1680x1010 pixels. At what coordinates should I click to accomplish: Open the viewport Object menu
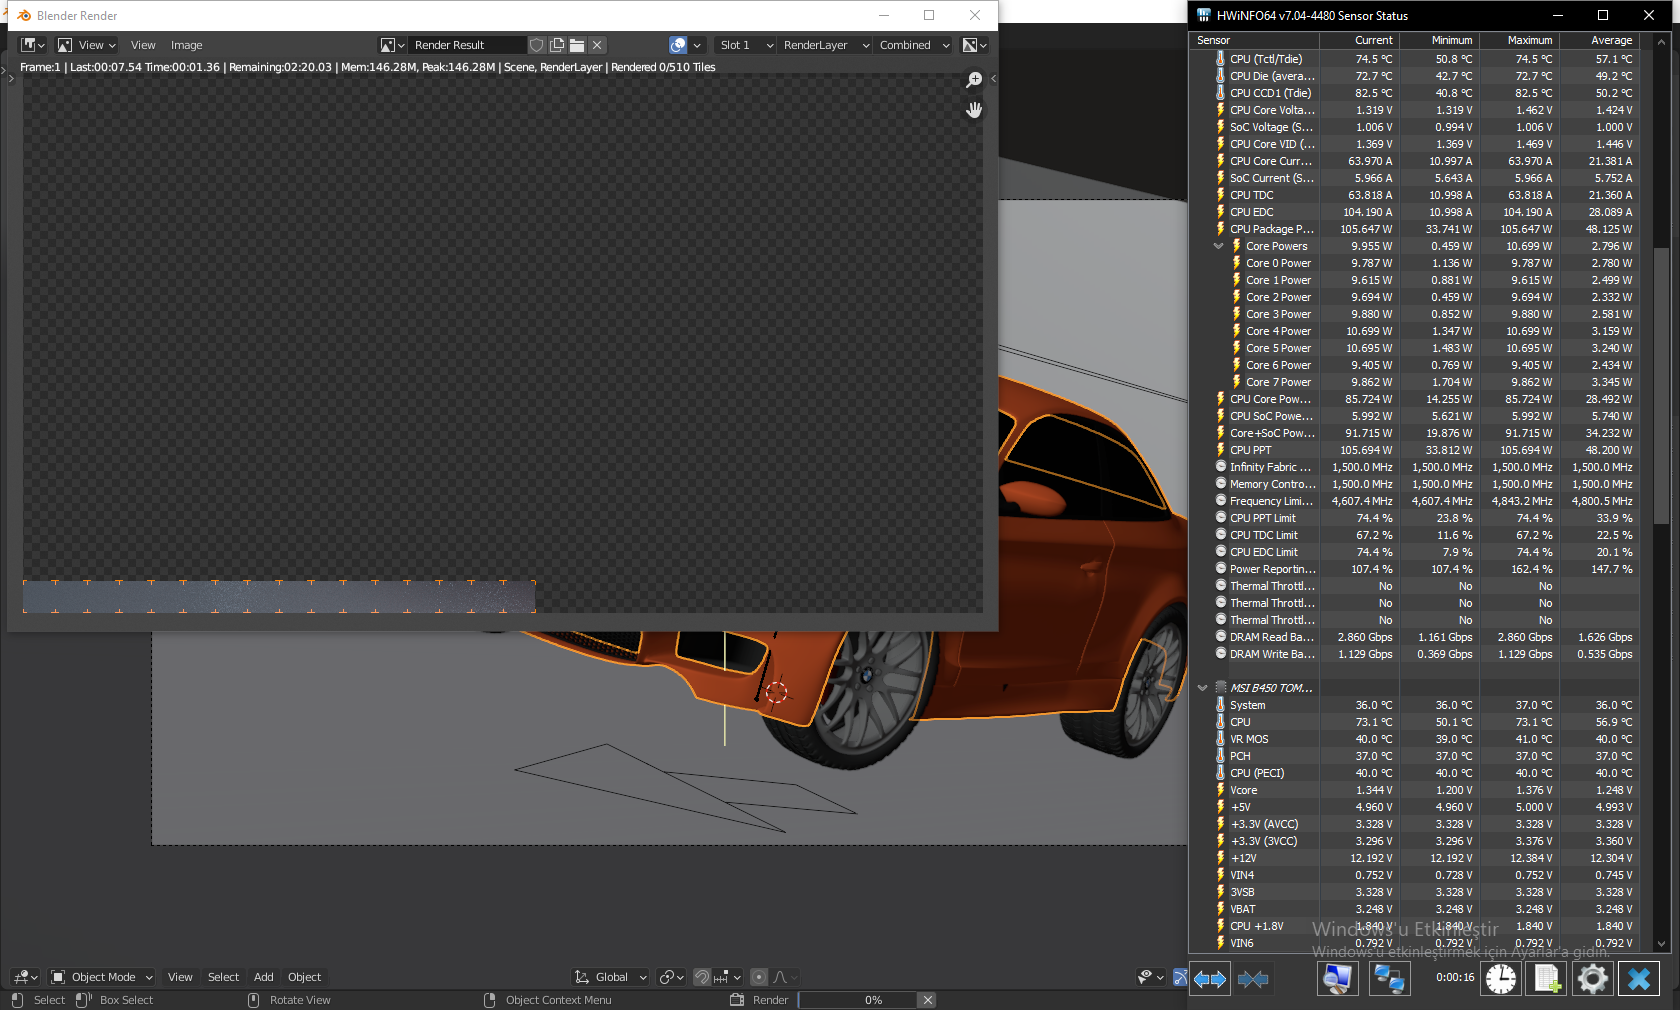304,977
